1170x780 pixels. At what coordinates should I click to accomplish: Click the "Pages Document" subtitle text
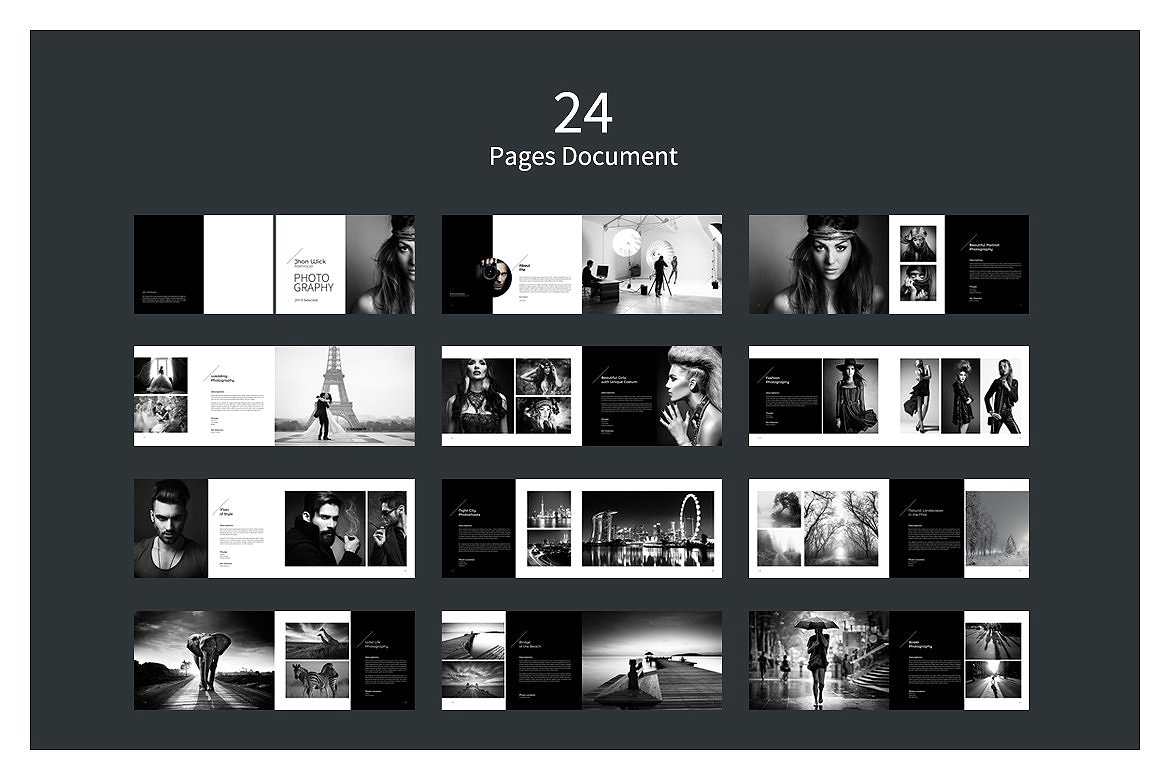click(583, 157)
